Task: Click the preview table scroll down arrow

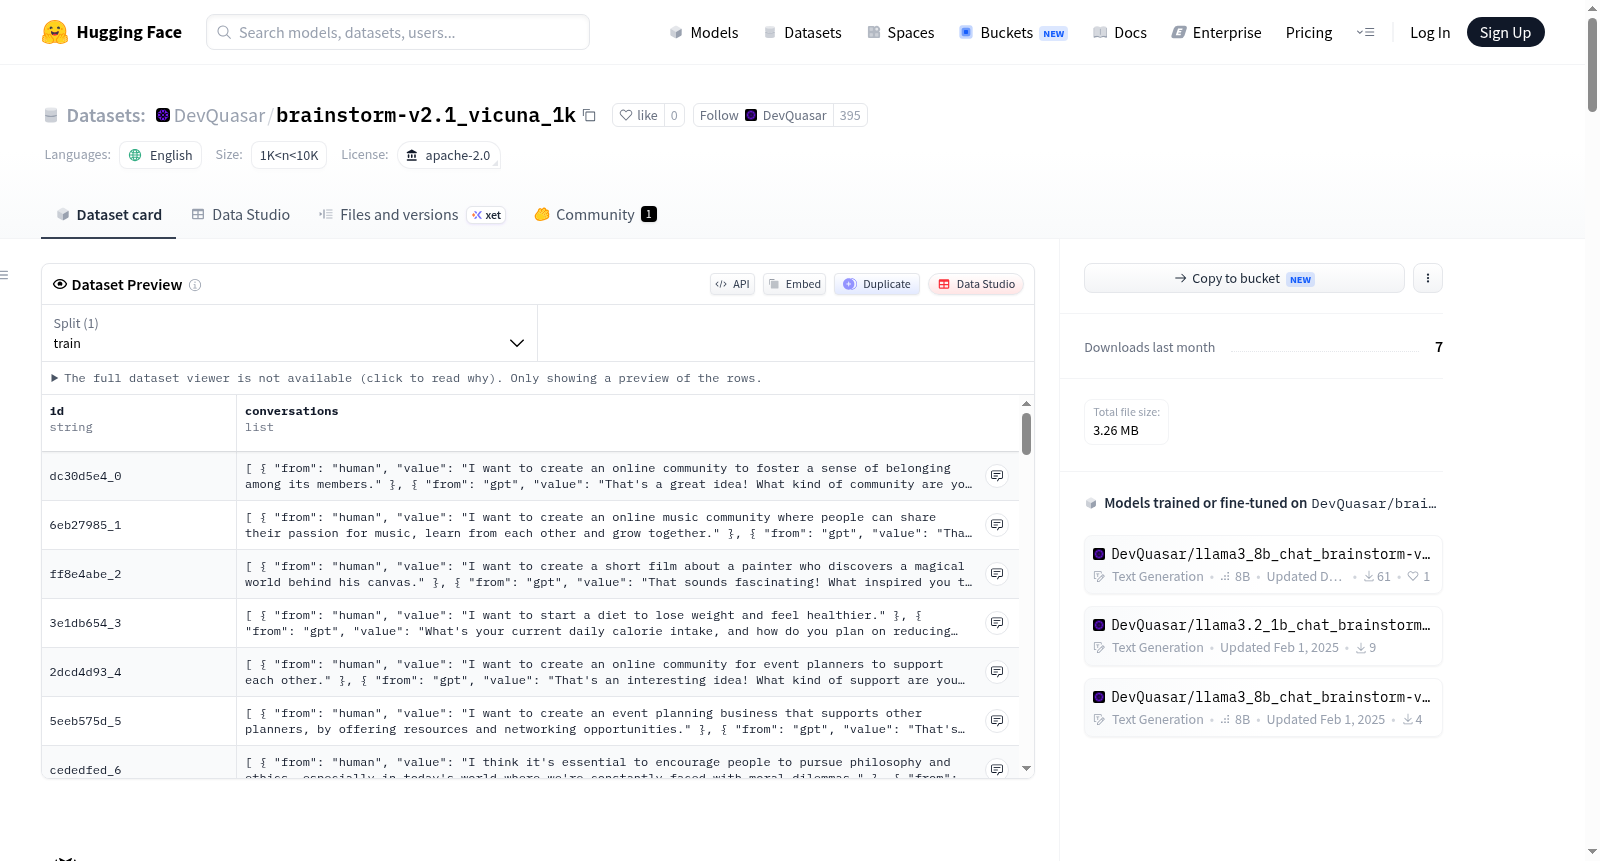Action: [1026, 769]
